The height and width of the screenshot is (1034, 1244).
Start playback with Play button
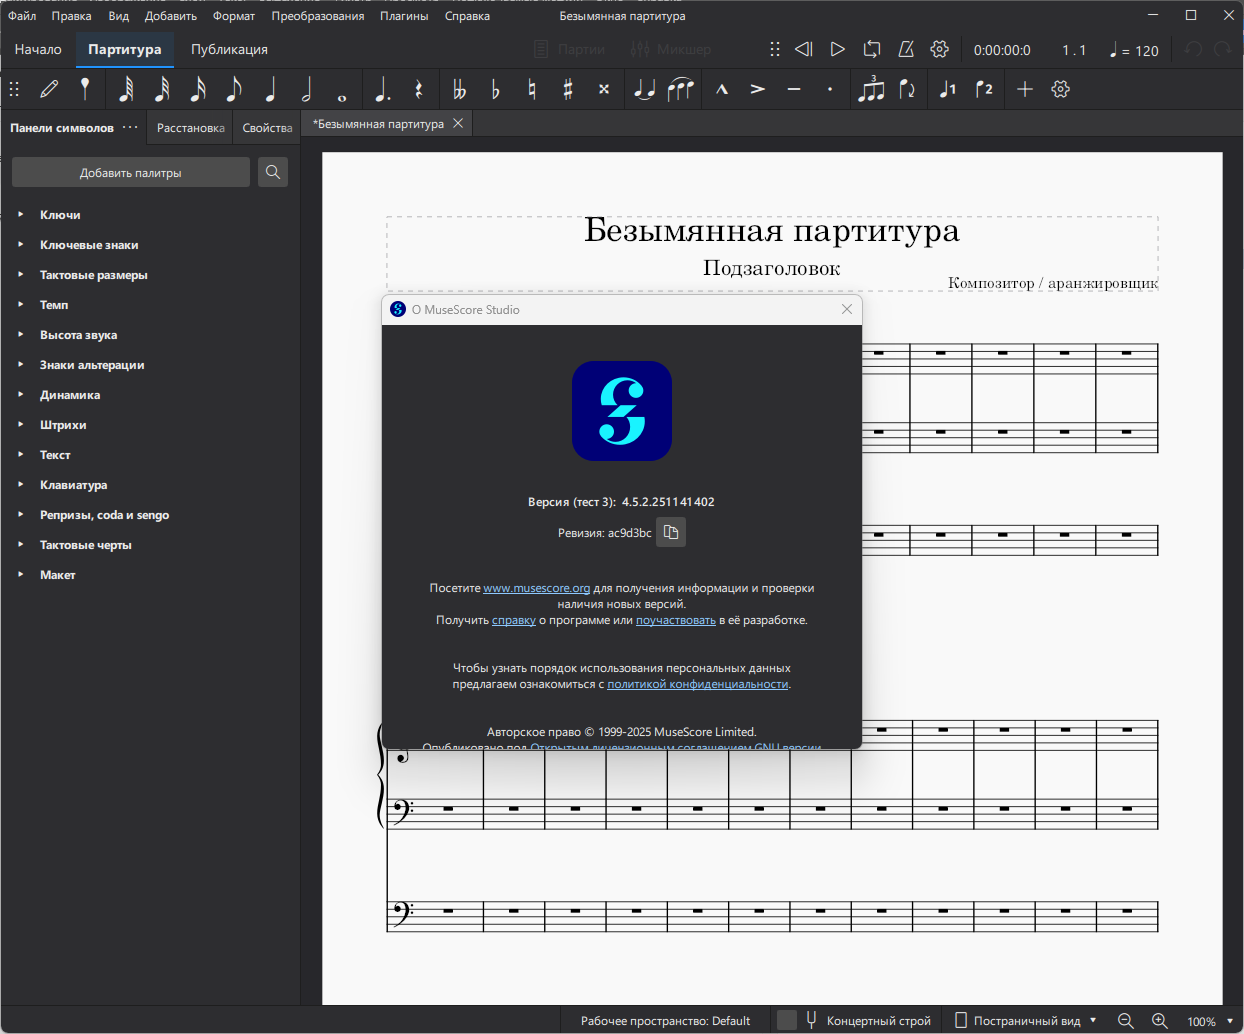(x=838, y=49)
